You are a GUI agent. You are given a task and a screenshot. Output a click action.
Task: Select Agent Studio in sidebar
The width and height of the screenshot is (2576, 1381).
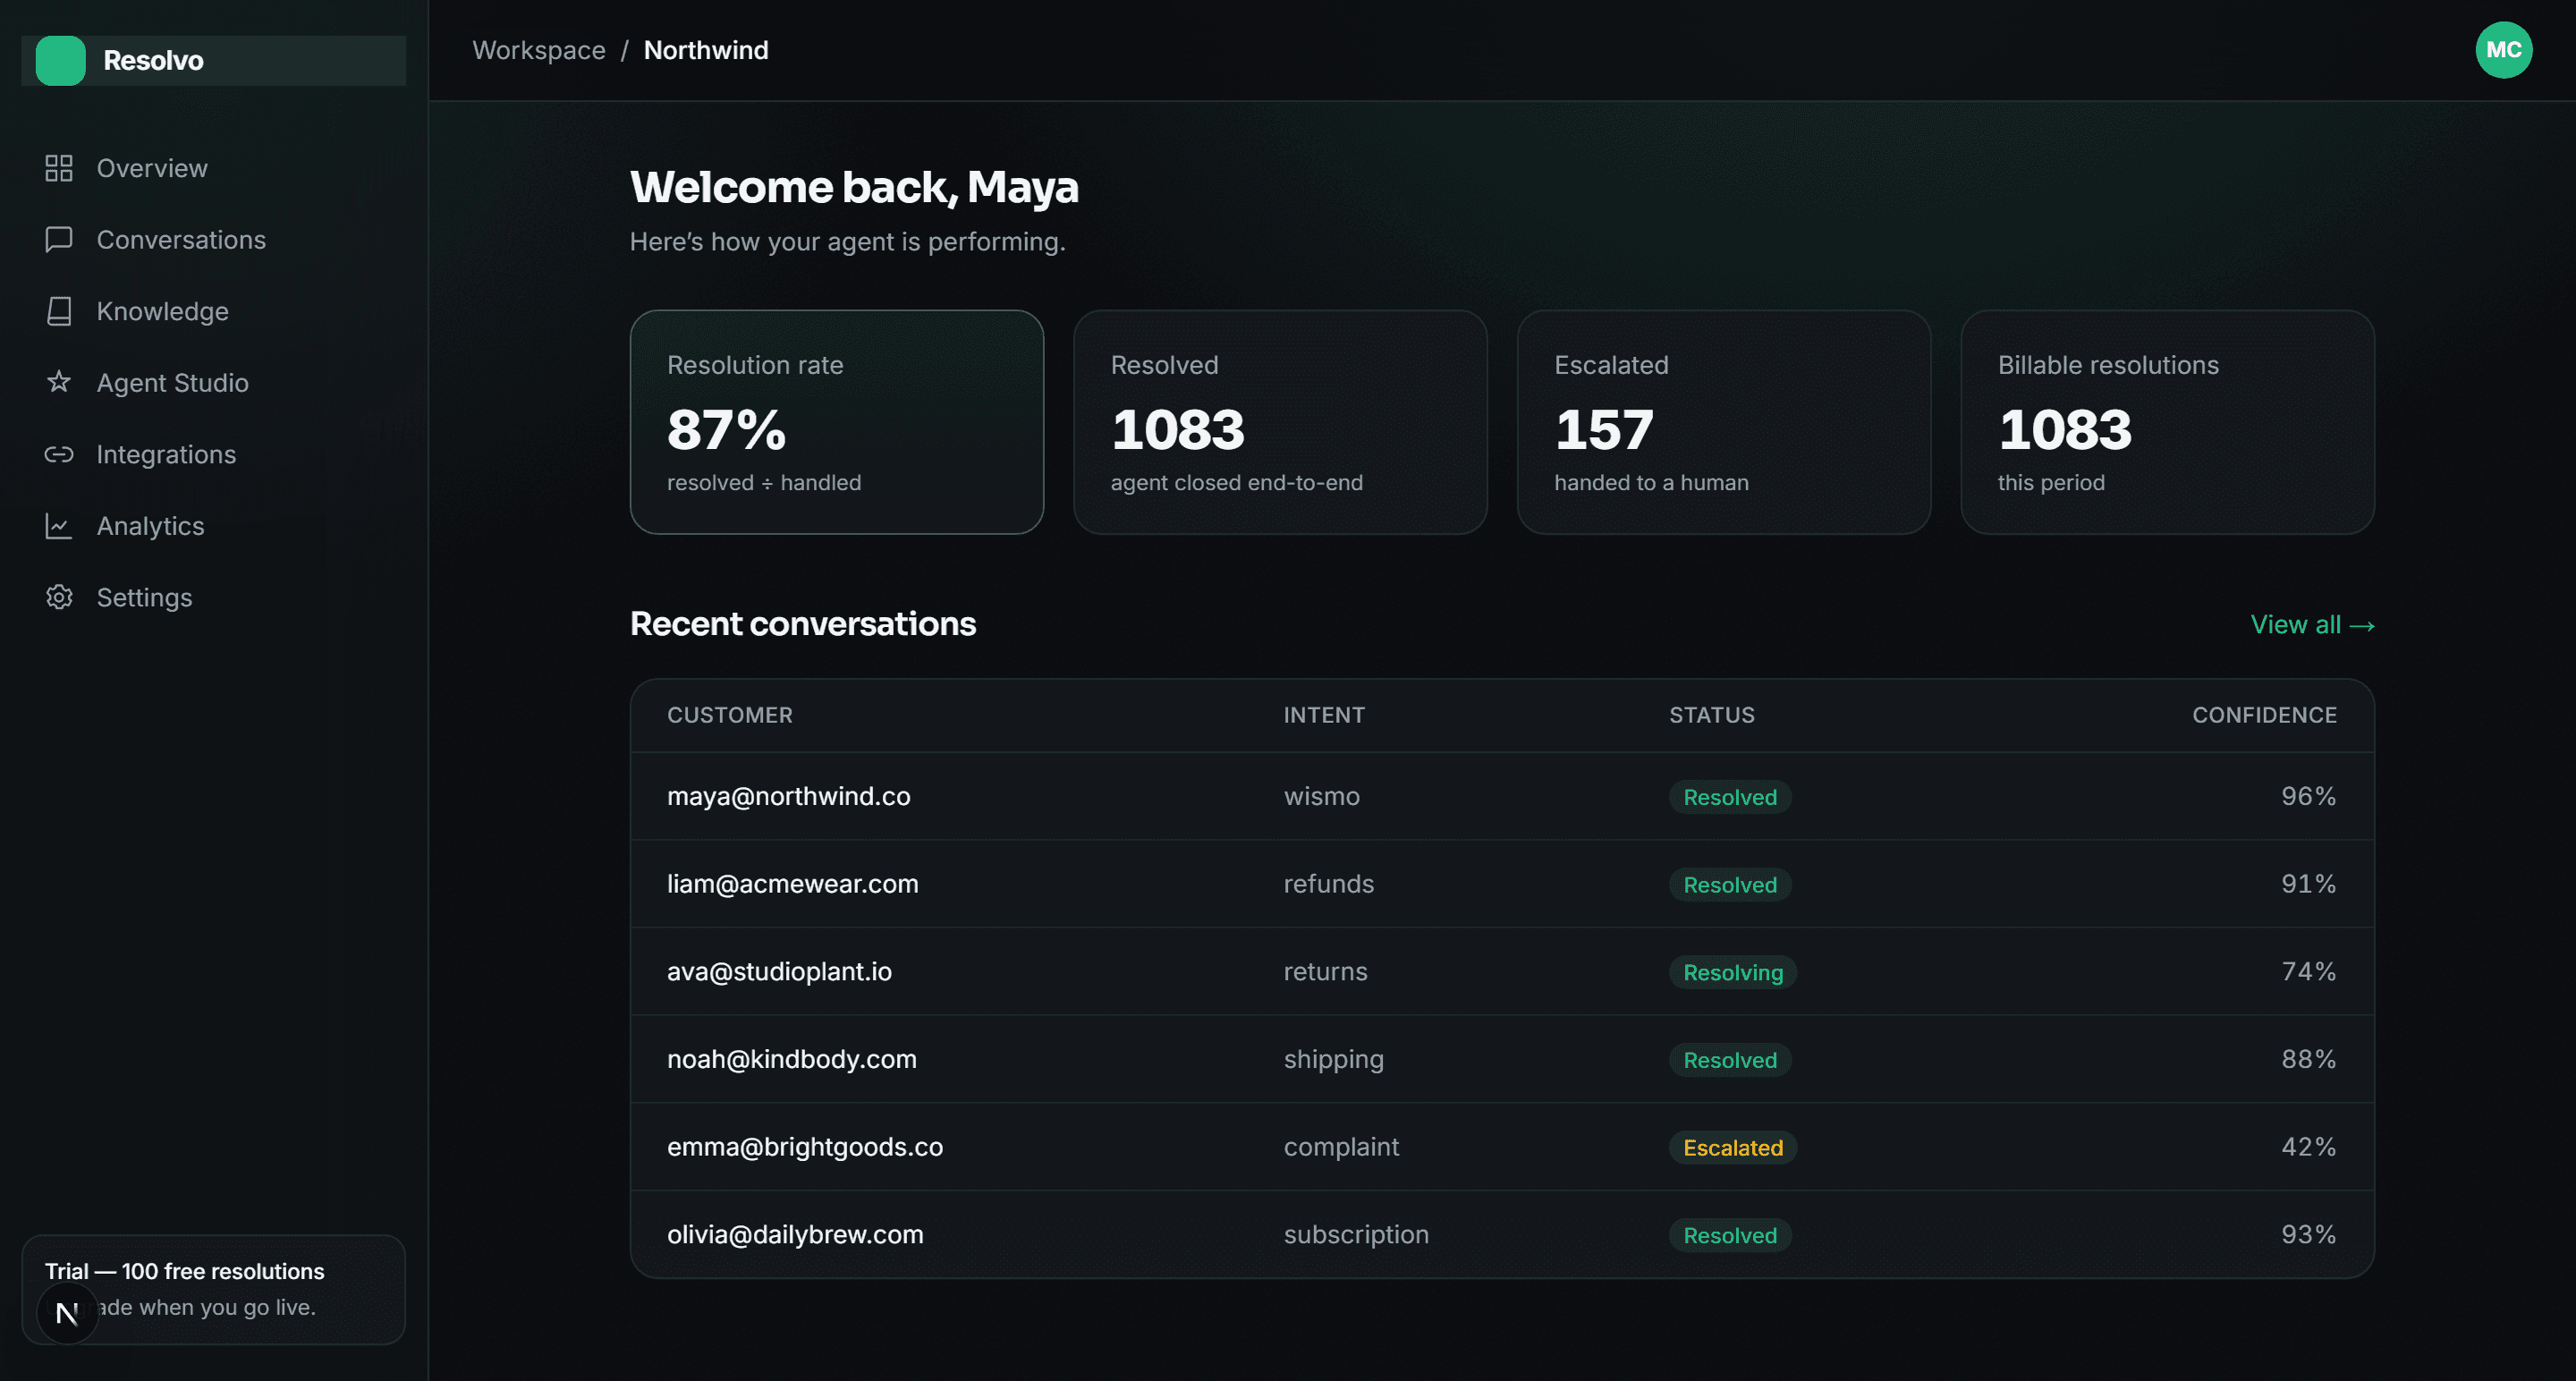213,382
